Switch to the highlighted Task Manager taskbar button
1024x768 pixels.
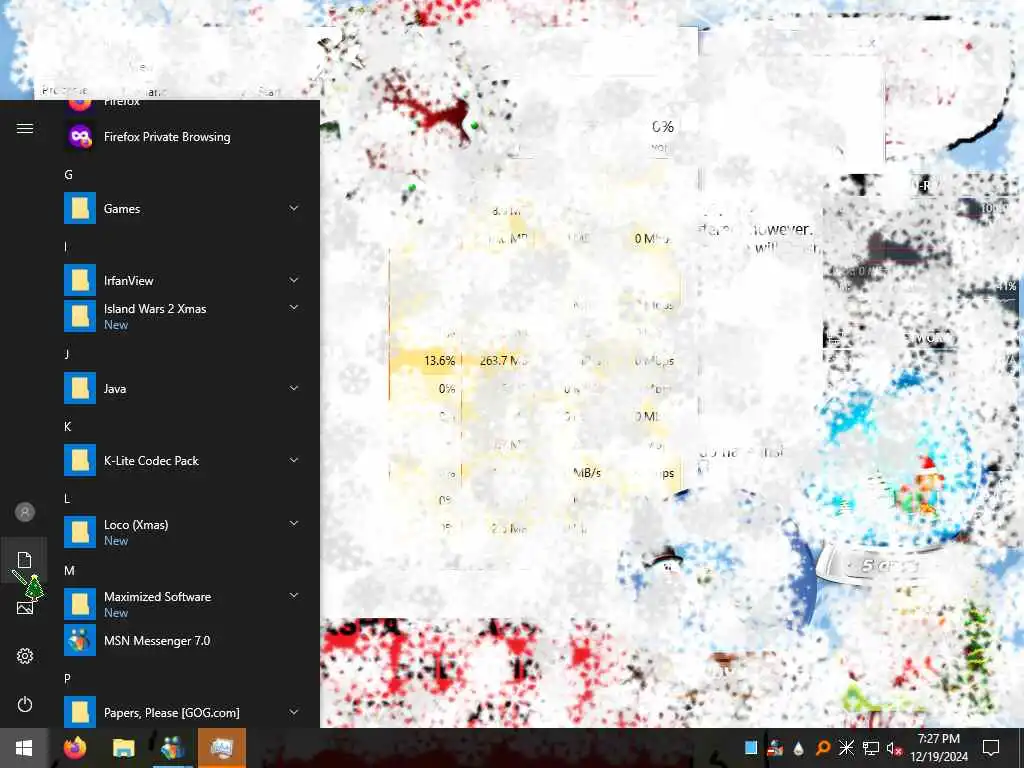pos(222,748)
